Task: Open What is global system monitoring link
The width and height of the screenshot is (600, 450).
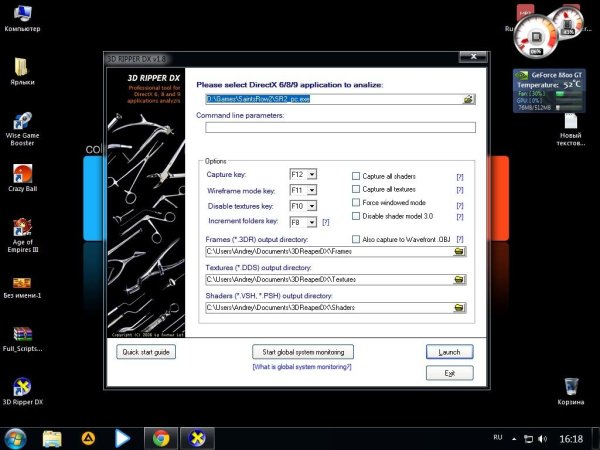Action: tap(302, 367)
